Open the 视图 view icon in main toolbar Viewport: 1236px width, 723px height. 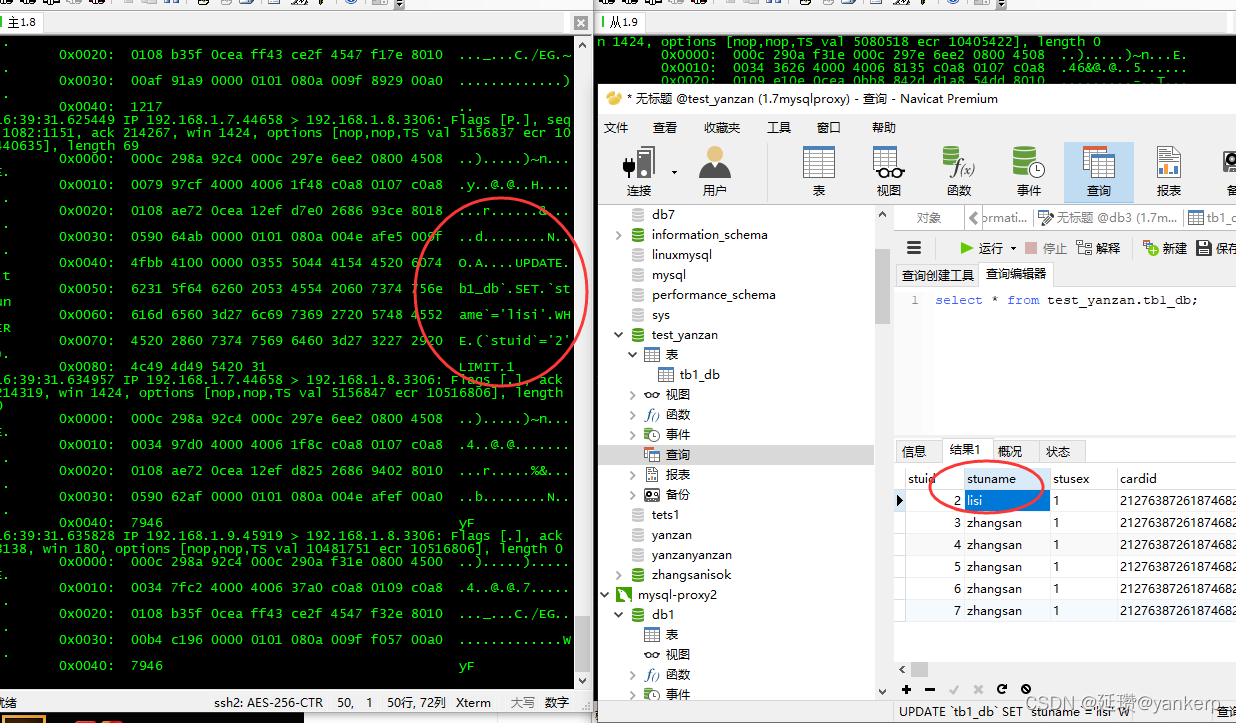pyautogui.click(x=888, y=170)
